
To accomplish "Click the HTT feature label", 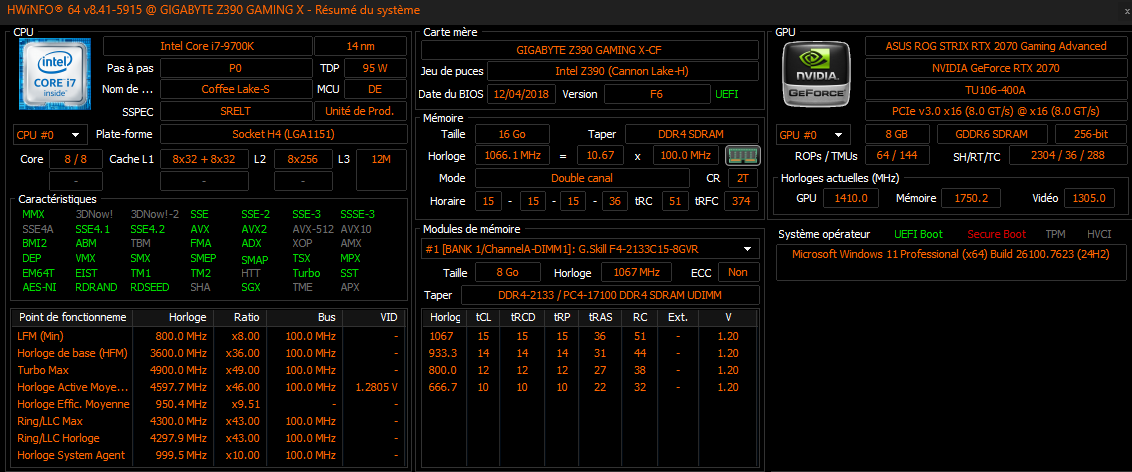I will 251,273.
